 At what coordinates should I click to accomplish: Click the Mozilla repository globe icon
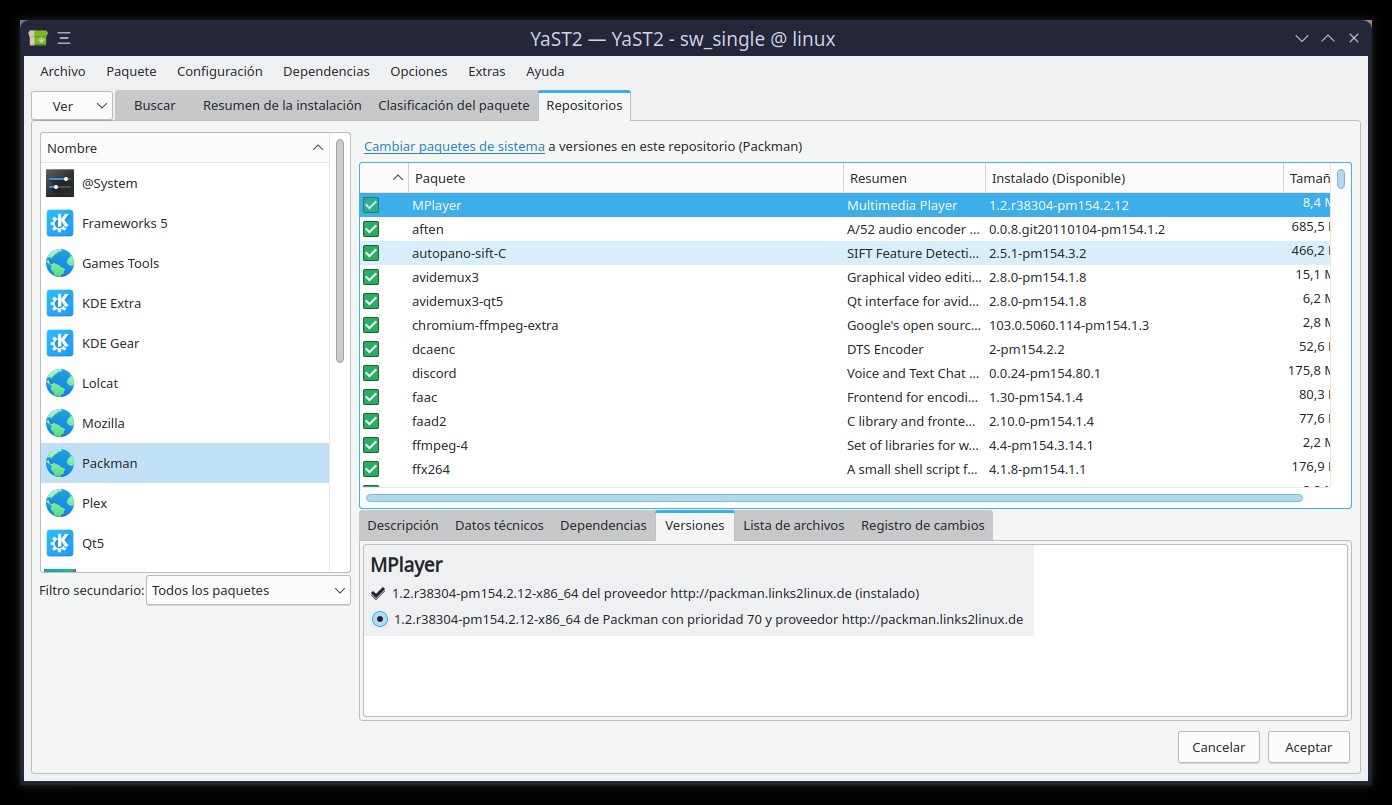point(60,423)
